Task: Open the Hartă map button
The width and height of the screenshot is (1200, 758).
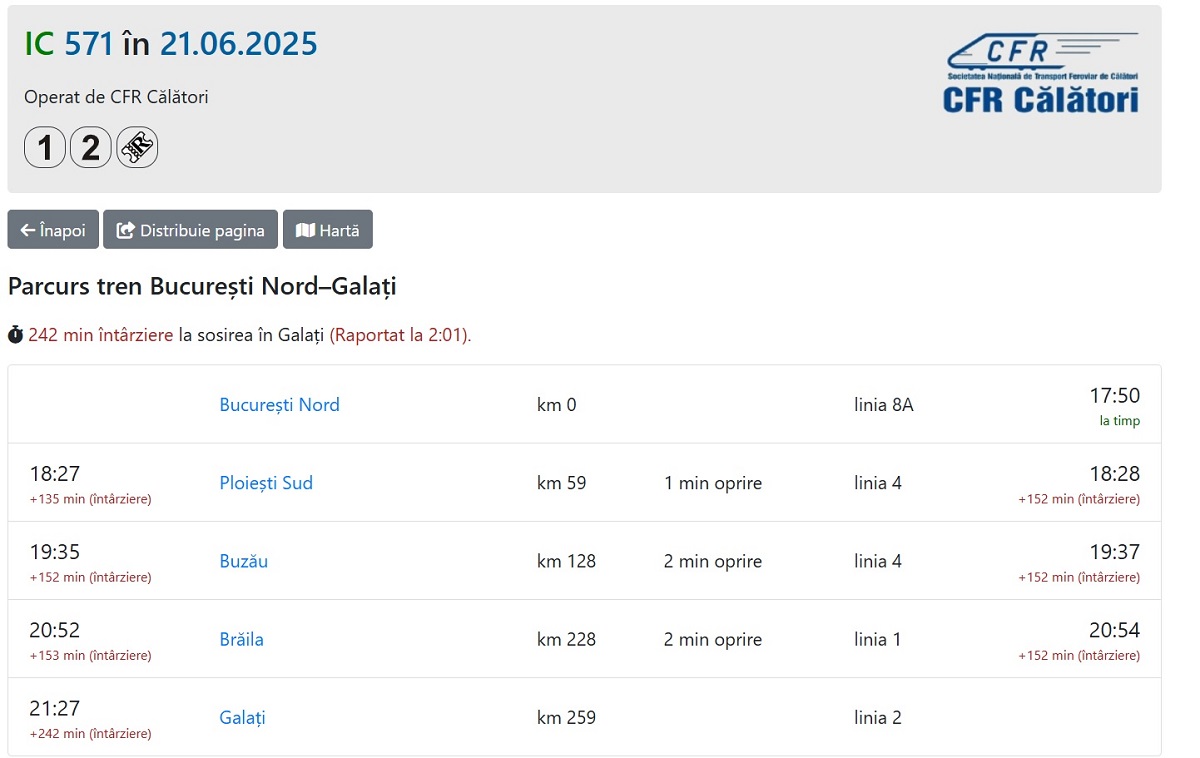Action: point(328,230)
